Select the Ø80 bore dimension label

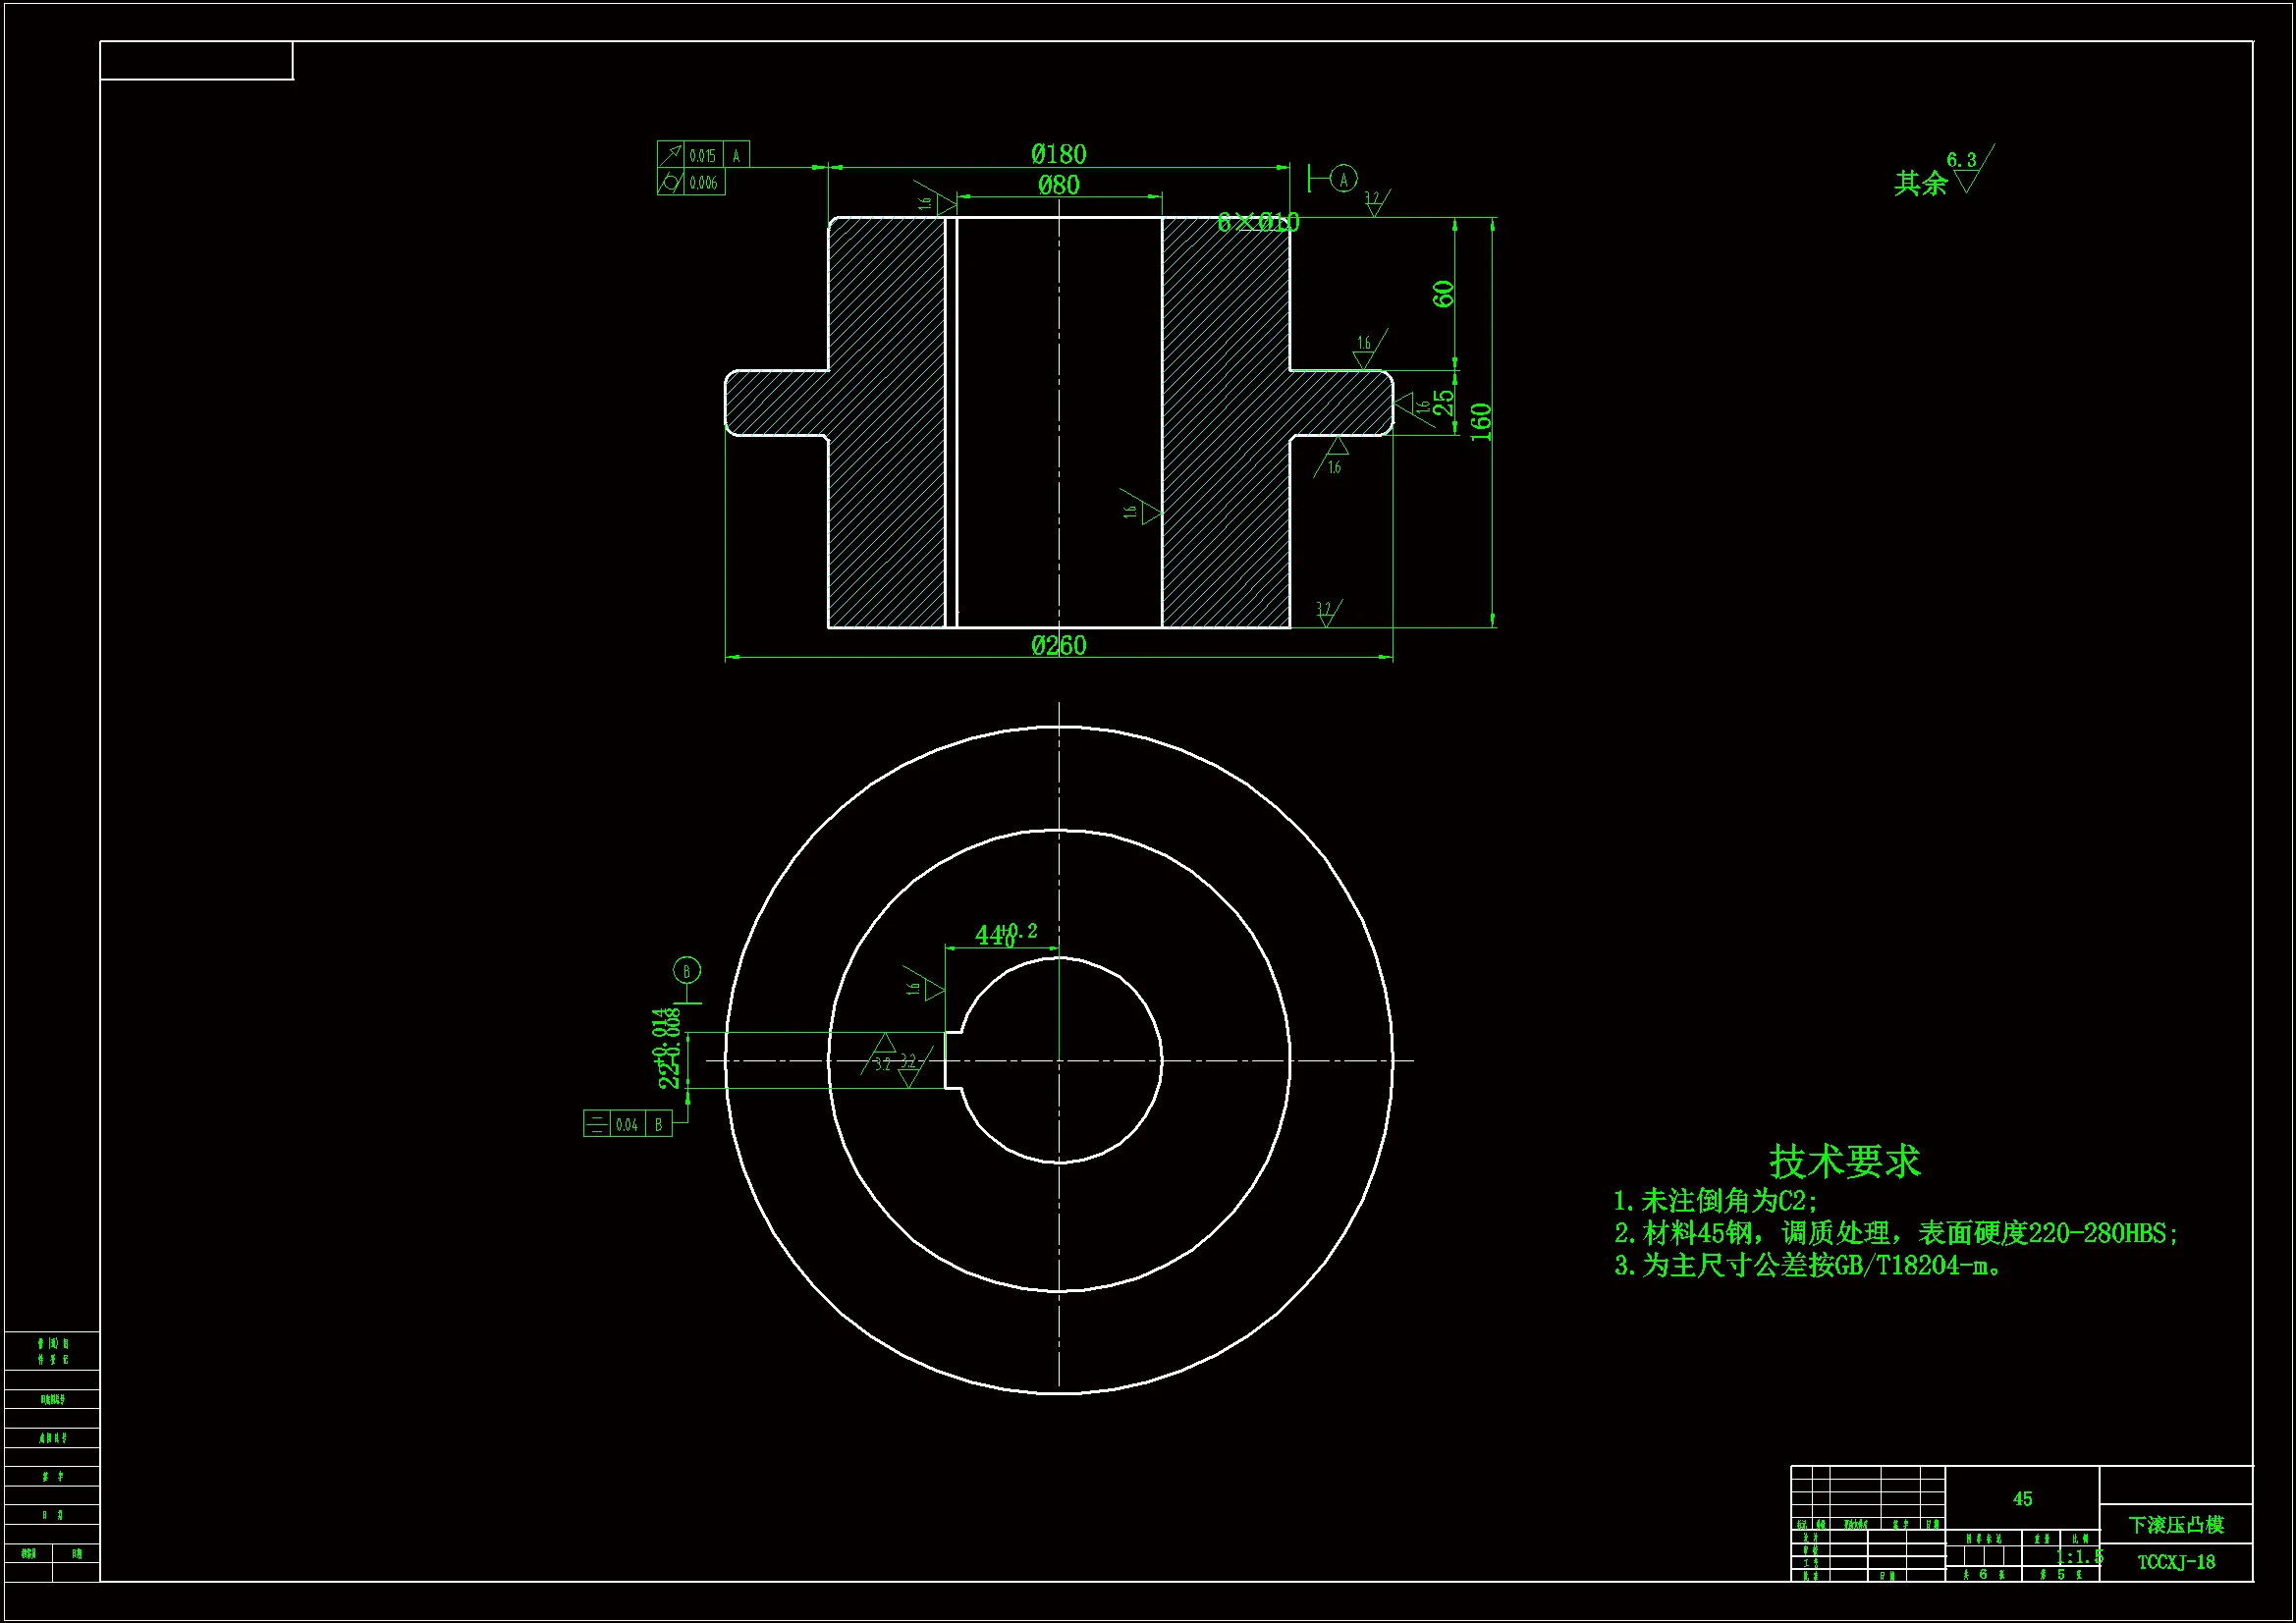coord(1058,185)
